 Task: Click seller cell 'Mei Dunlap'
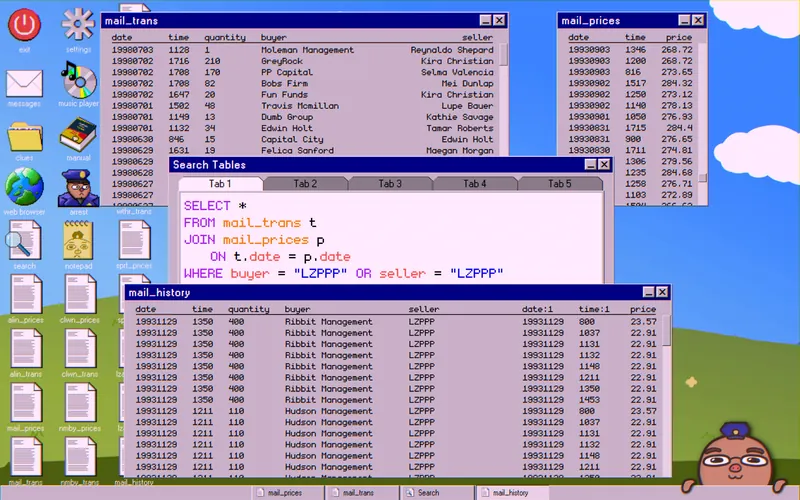tap(467, 84)
